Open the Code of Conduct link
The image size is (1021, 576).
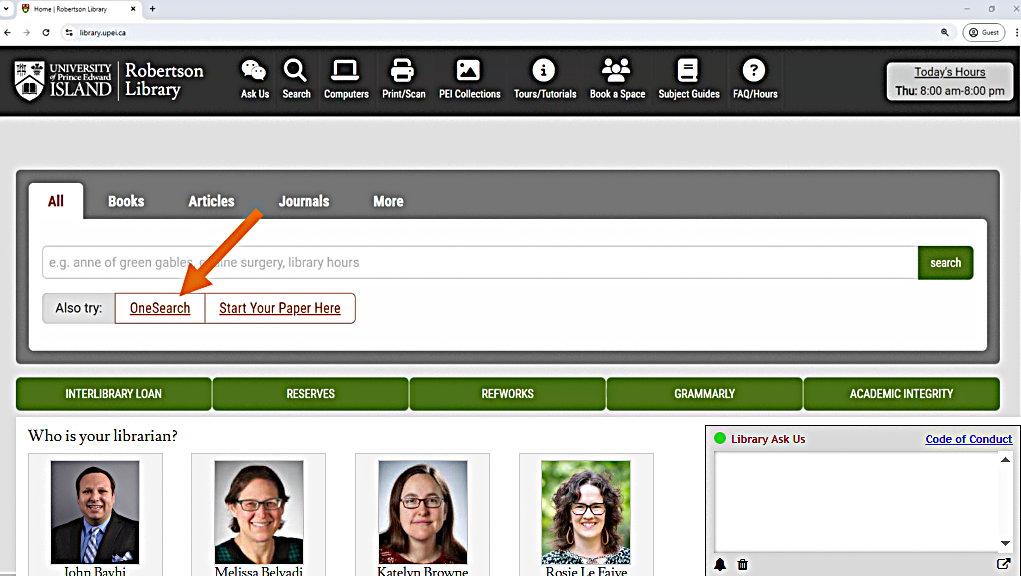[x=968, y=439]
